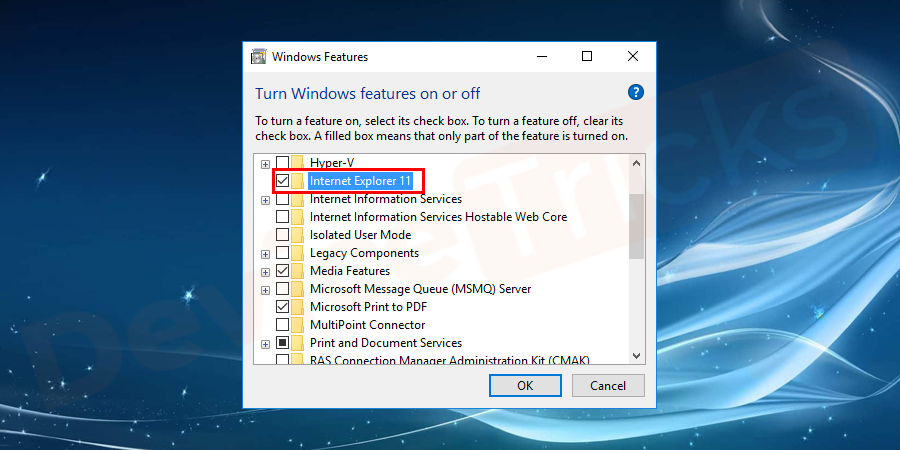Click OK to apply feature changes
The image size is (900, 450).
pyautogui.click(x=525, y=385)
